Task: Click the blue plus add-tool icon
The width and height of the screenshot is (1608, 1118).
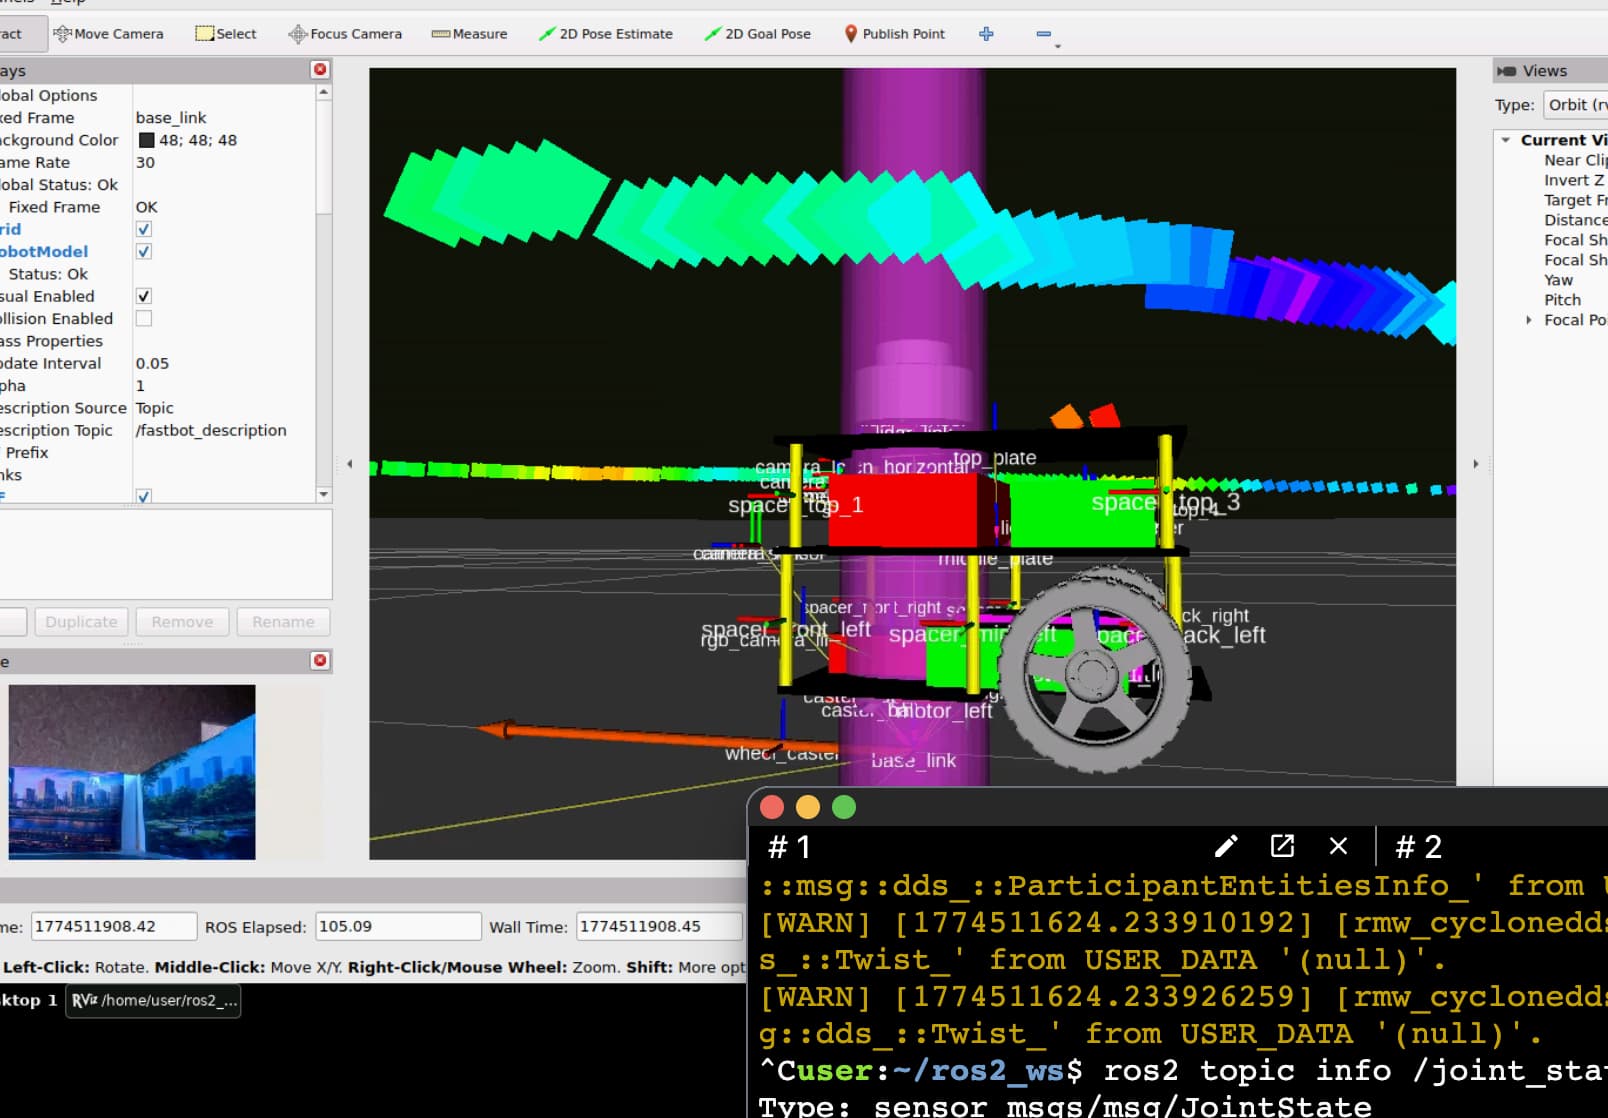Action: pos(986,34)
